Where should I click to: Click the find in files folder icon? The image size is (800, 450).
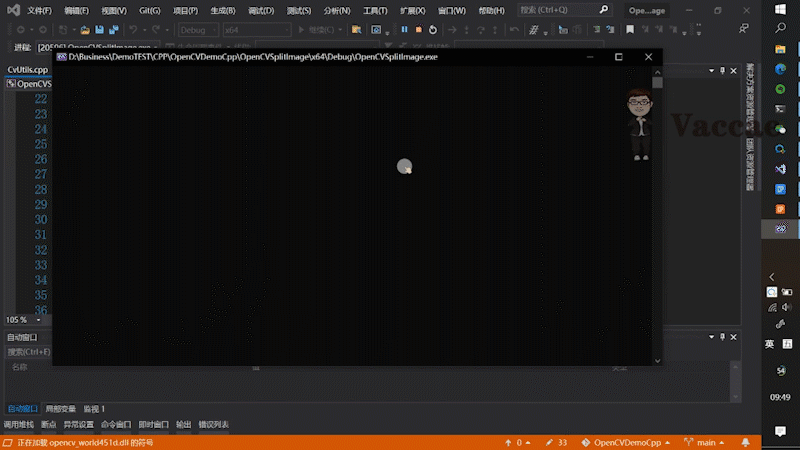tap(356, 30)
